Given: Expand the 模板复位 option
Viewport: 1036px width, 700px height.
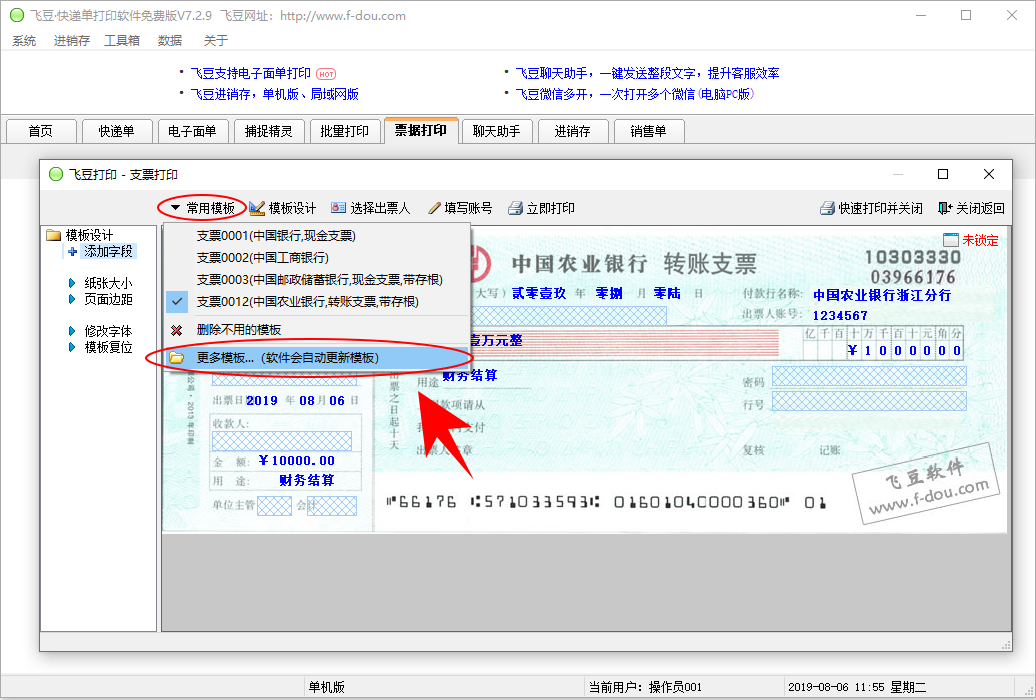Looking at the screenshot, I should pos(72,347).
